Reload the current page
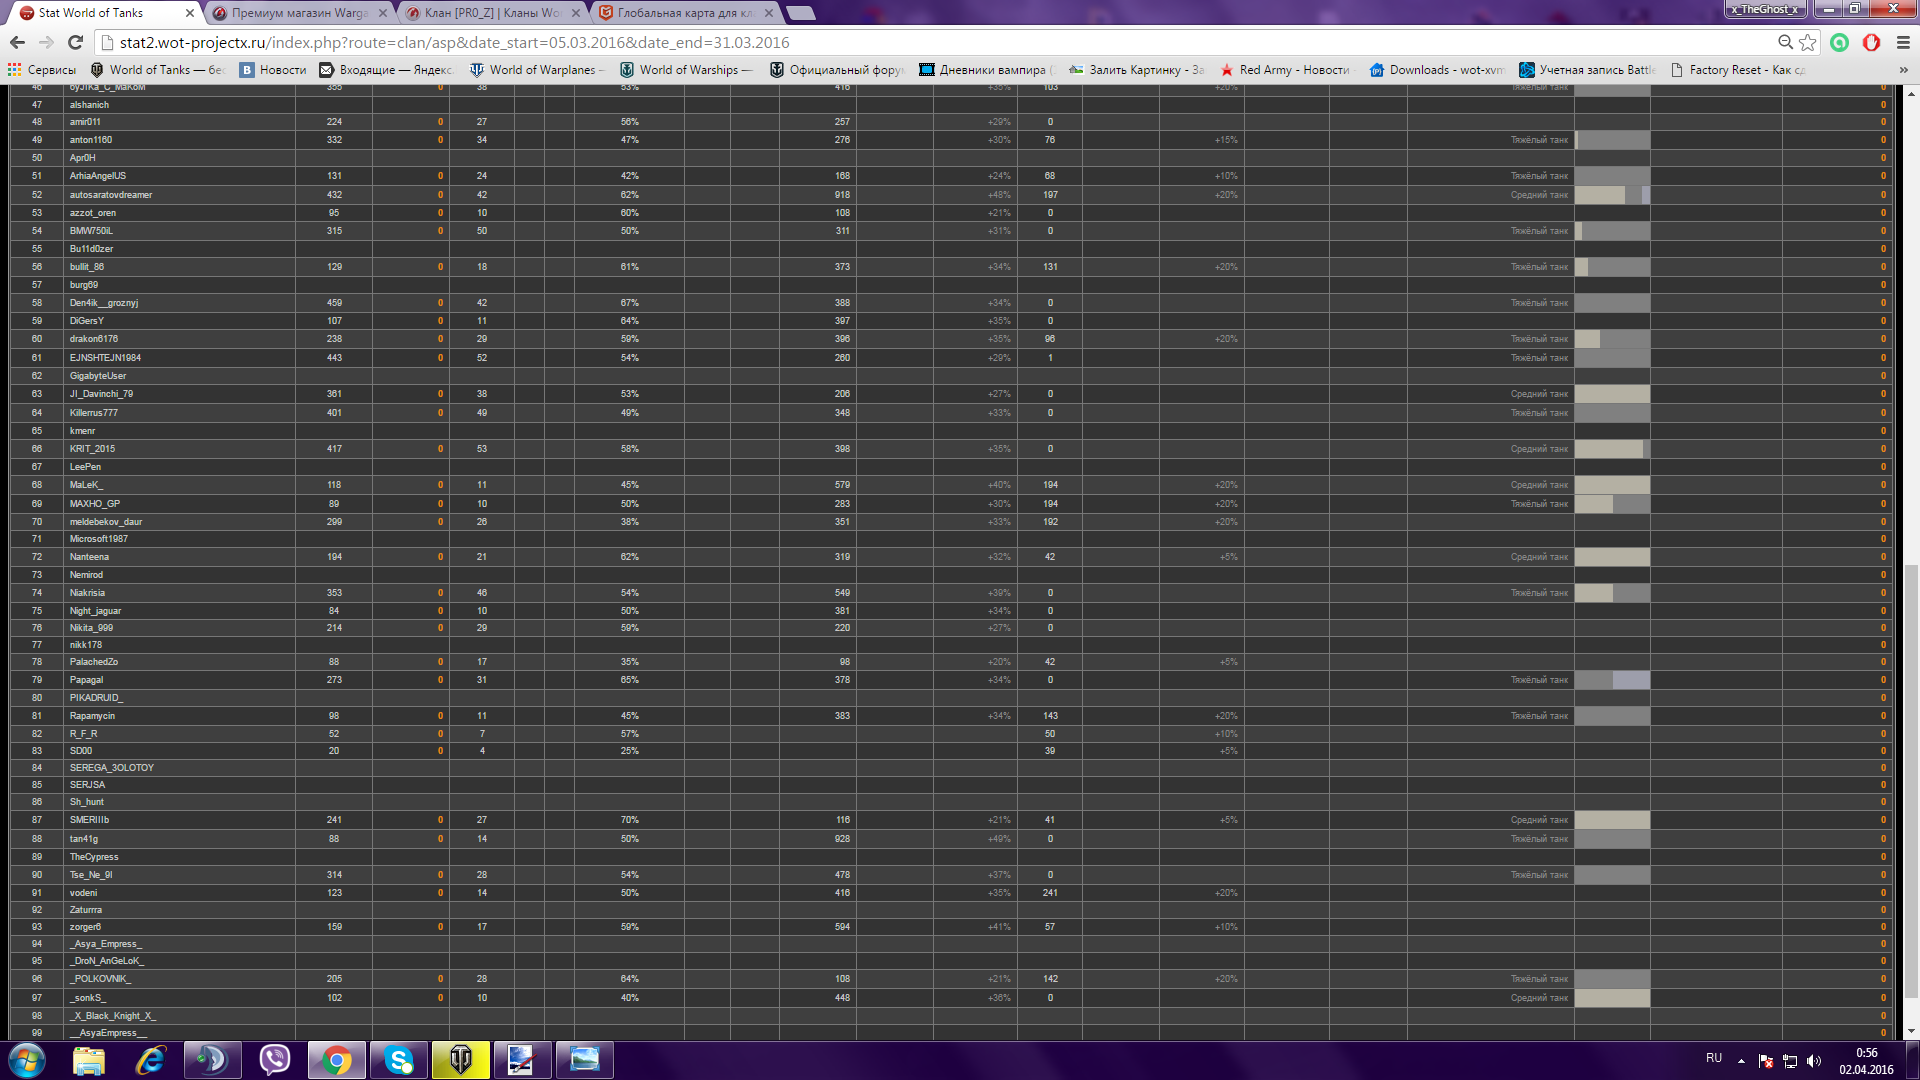 tap(75, 42)
